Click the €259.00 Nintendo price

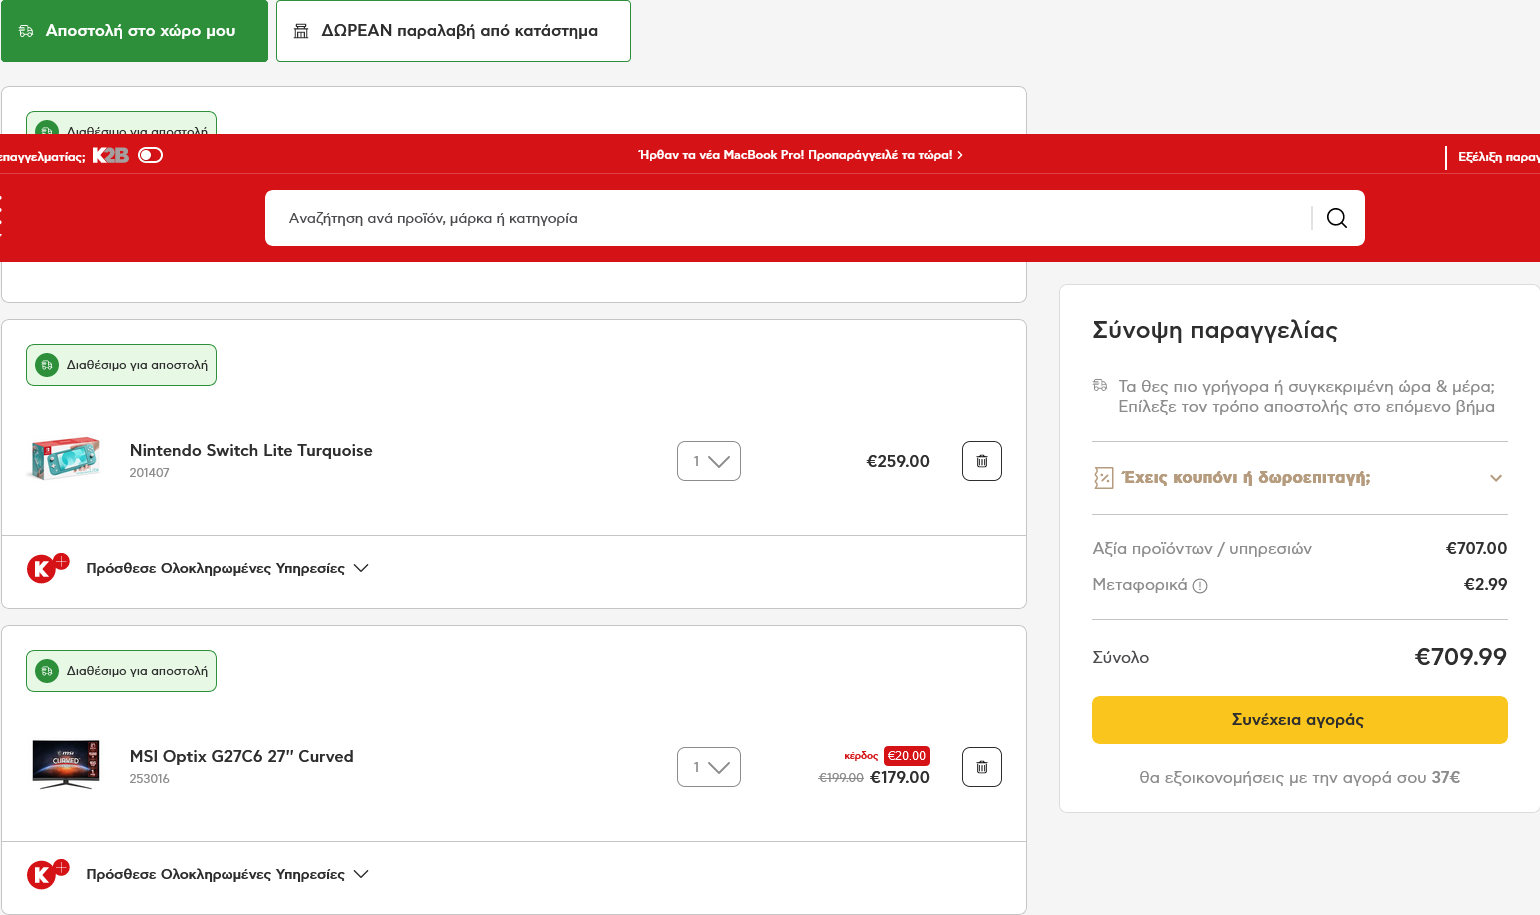pos(898,461)
